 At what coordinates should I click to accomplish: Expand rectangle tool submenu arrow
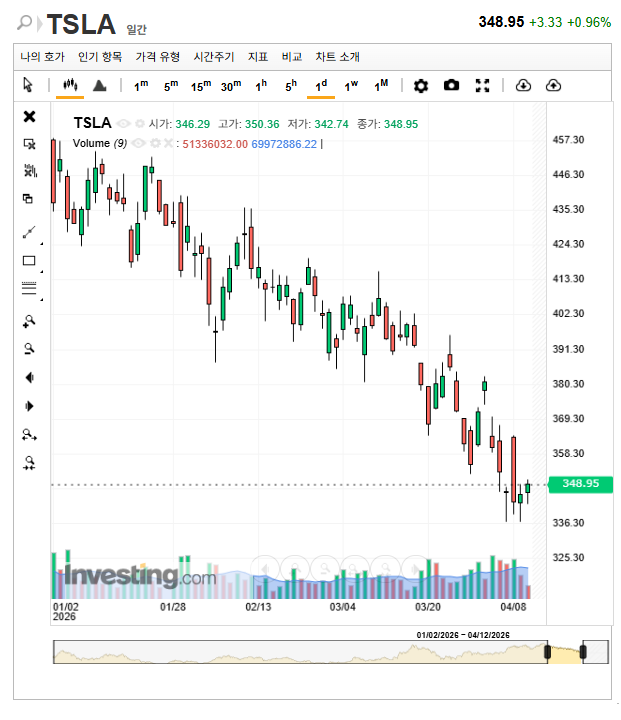coord(42,271)
